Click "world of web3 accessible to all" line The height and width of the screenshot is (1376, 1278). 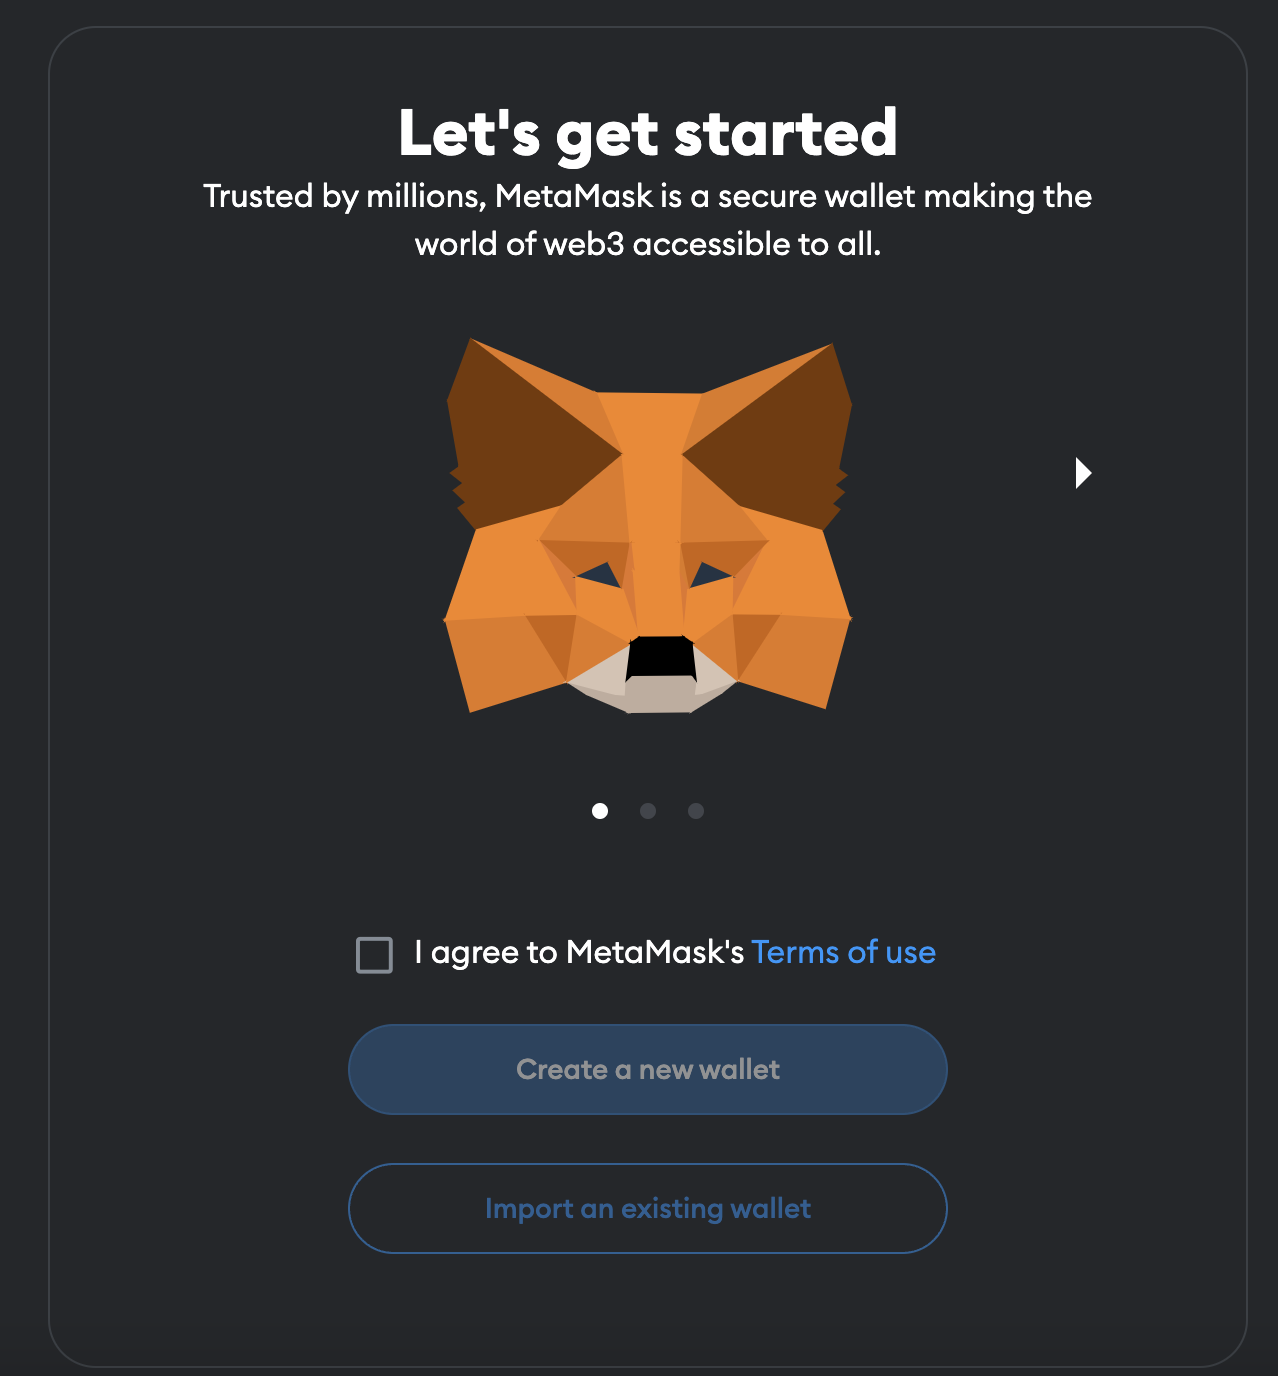point(648,244)
